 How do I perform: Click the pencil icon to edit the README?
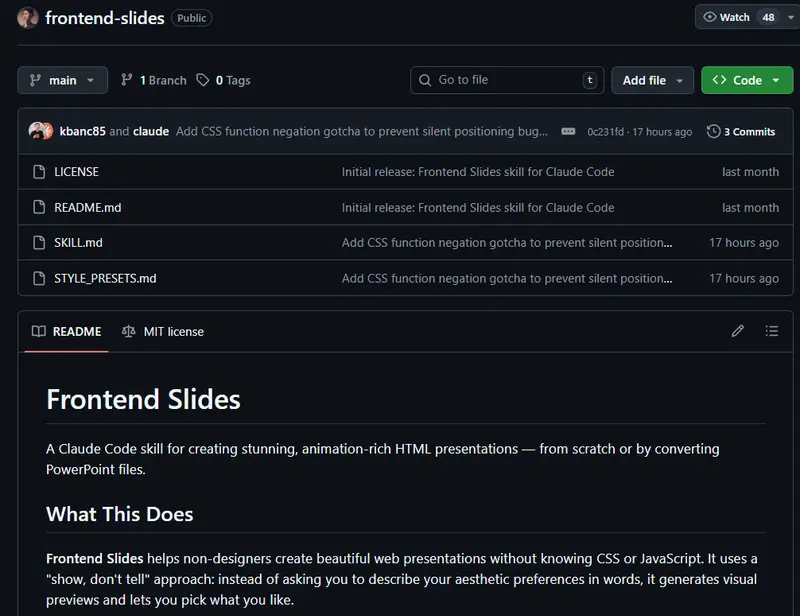pyautogui.click(x=738, y=331)
